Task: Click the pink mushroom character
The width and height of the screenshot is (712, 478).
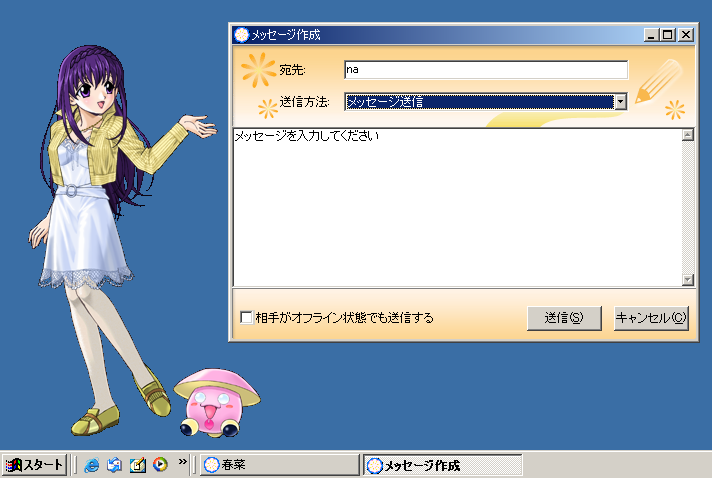Action: click(216, 403)
